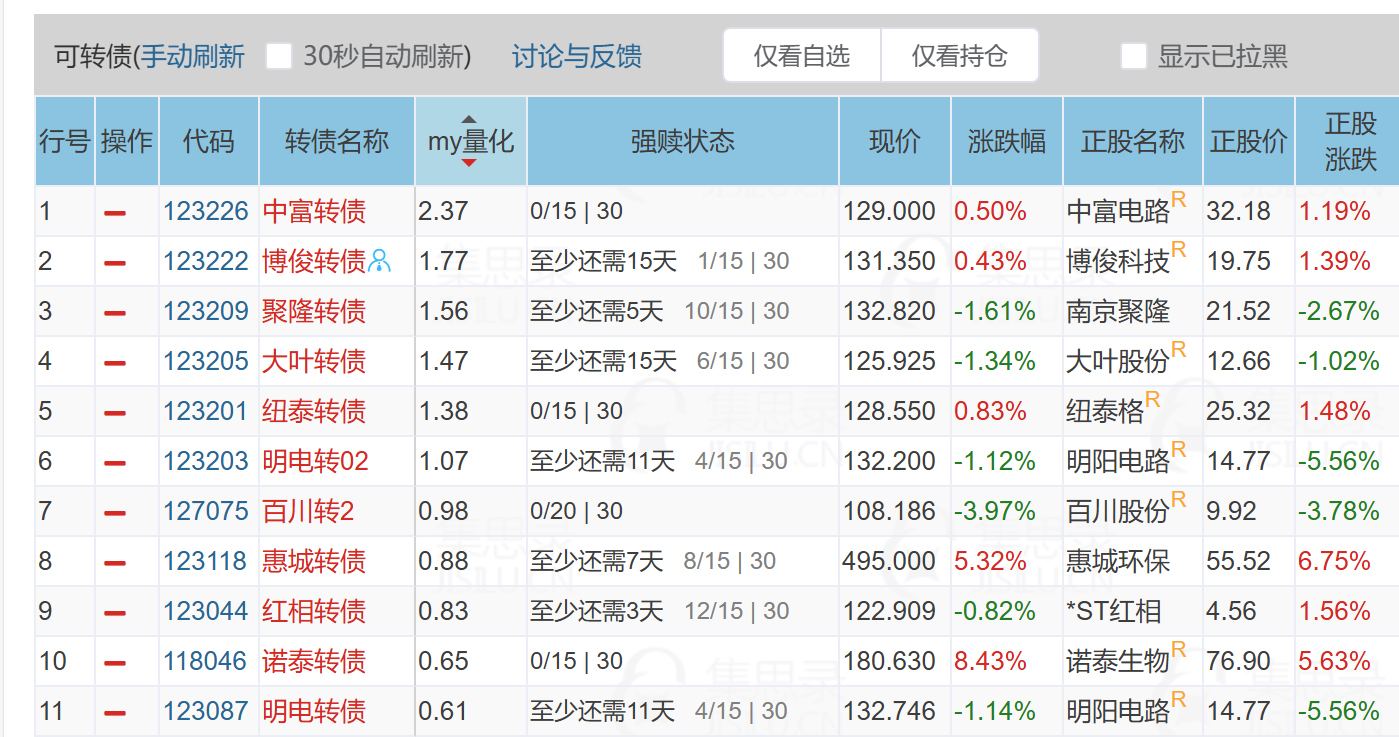Open bond code 123118
The width and height of the screenshot is (1399, 737).
point(206,561)
